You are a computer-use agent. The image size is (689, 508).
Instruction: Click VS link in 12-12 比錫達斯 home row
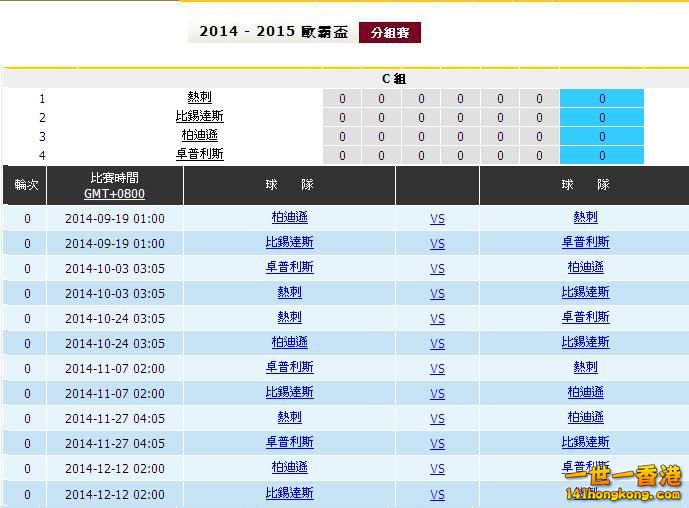tap(437, 495)
